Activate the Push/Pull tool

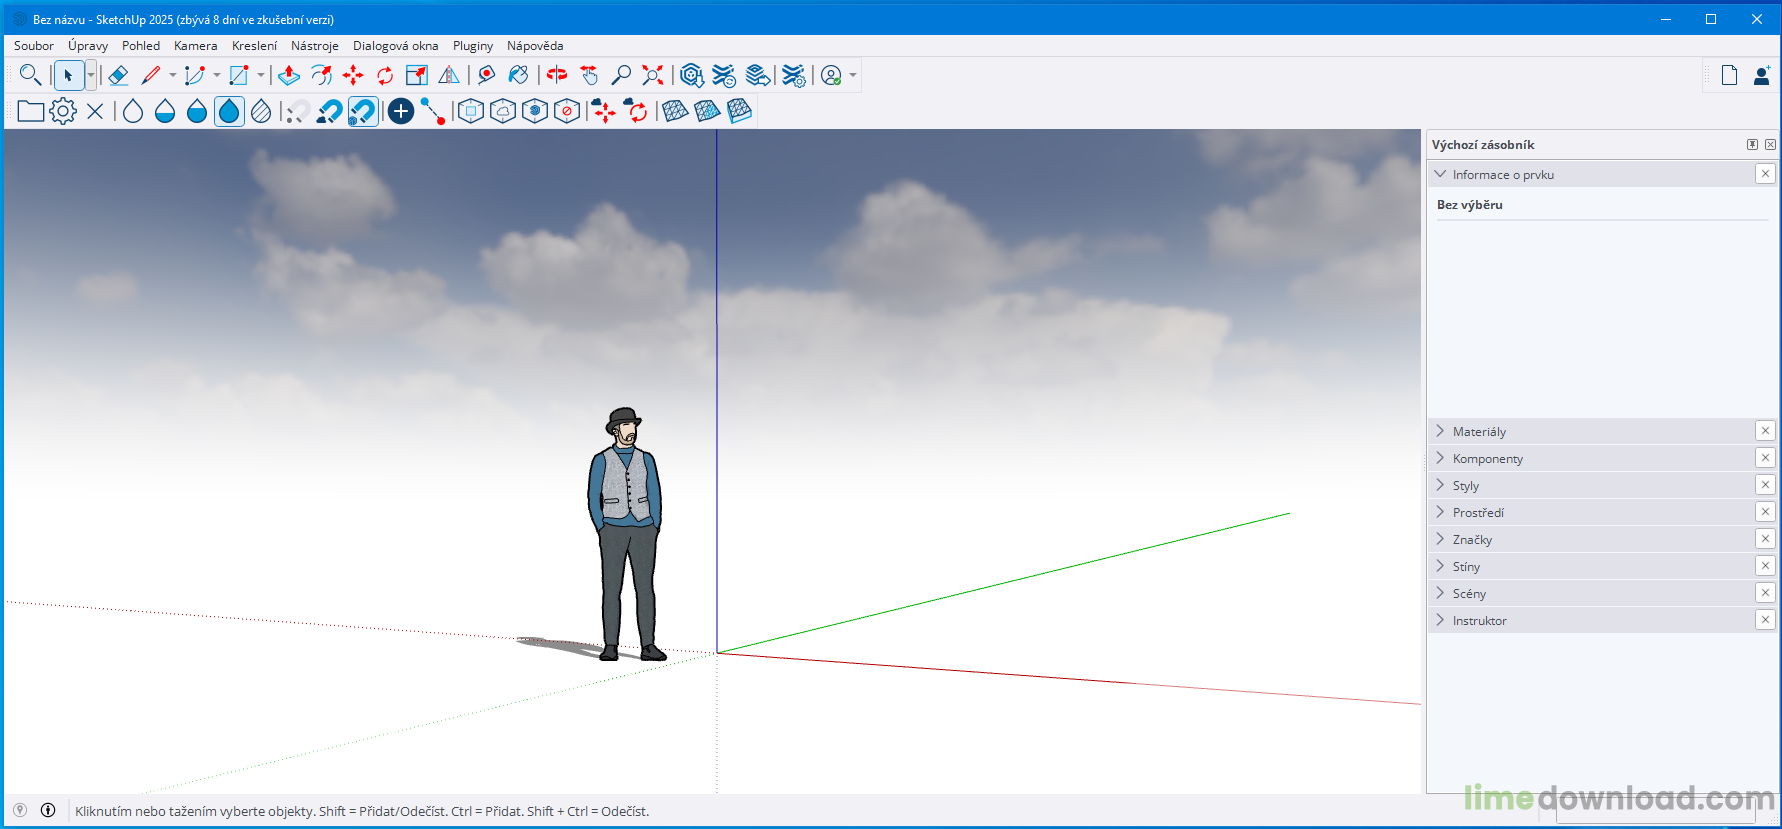[x=289, y=75]
